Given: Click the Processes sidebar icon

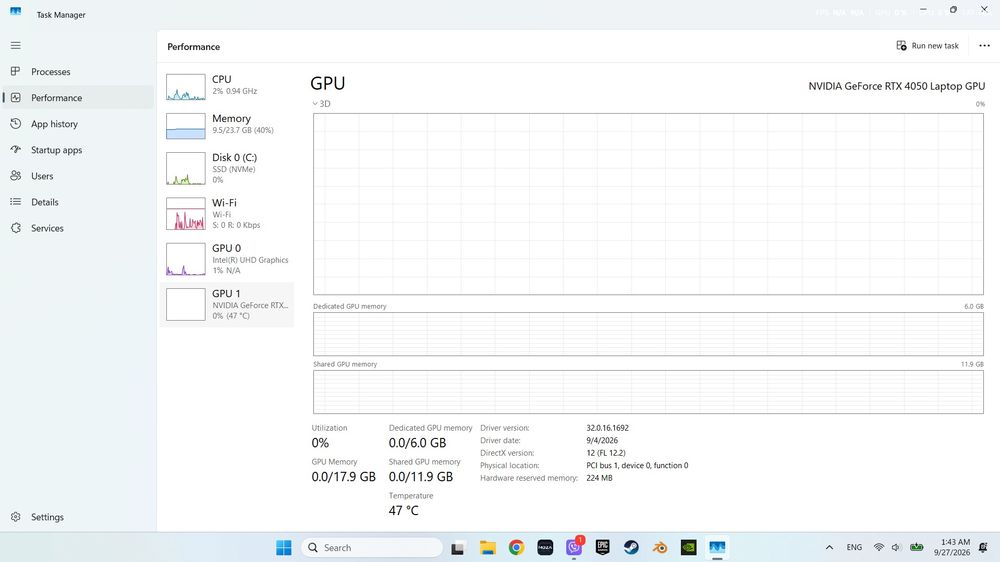Looking at the screenshot, I should pyautogui.click(x=15, y=71).
